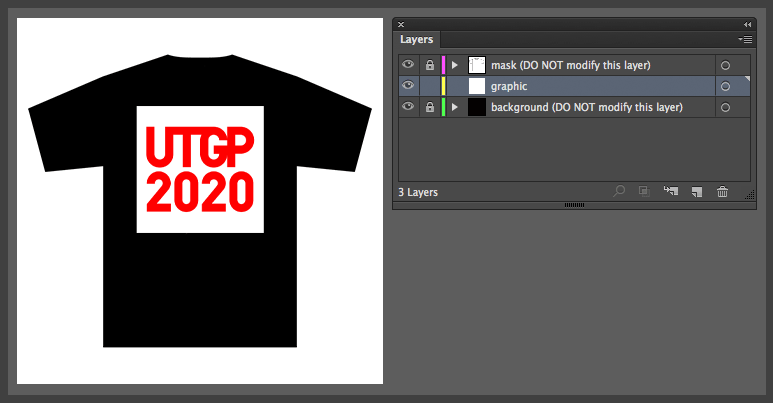Screen dimensions: 773x403
Task: Close the Layers panel with X
Action: [x=401, y=24]
